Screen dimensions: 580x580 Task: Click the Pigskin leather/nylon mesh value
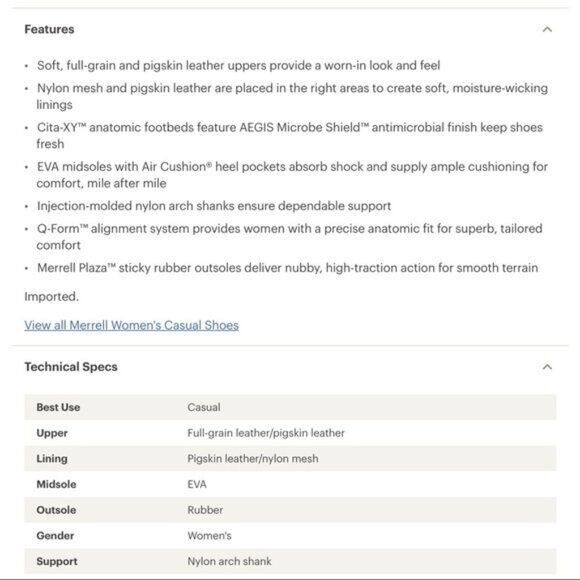point(253,459)
